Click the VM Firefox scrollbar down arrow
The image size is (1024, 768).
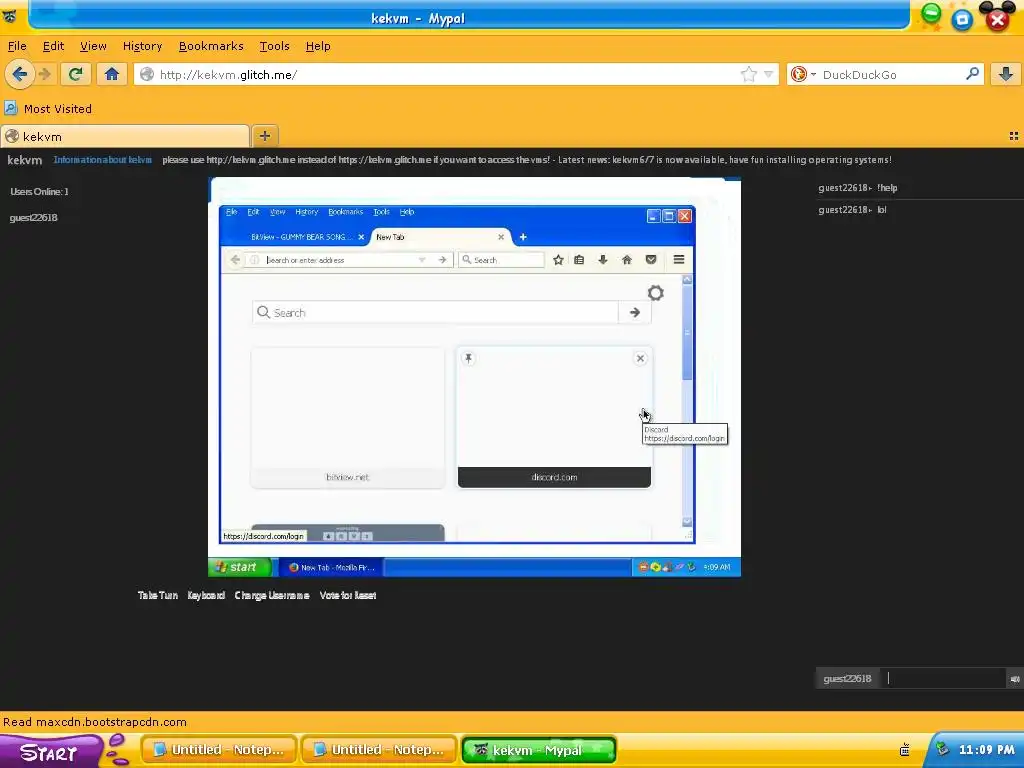tap(687, 521)
